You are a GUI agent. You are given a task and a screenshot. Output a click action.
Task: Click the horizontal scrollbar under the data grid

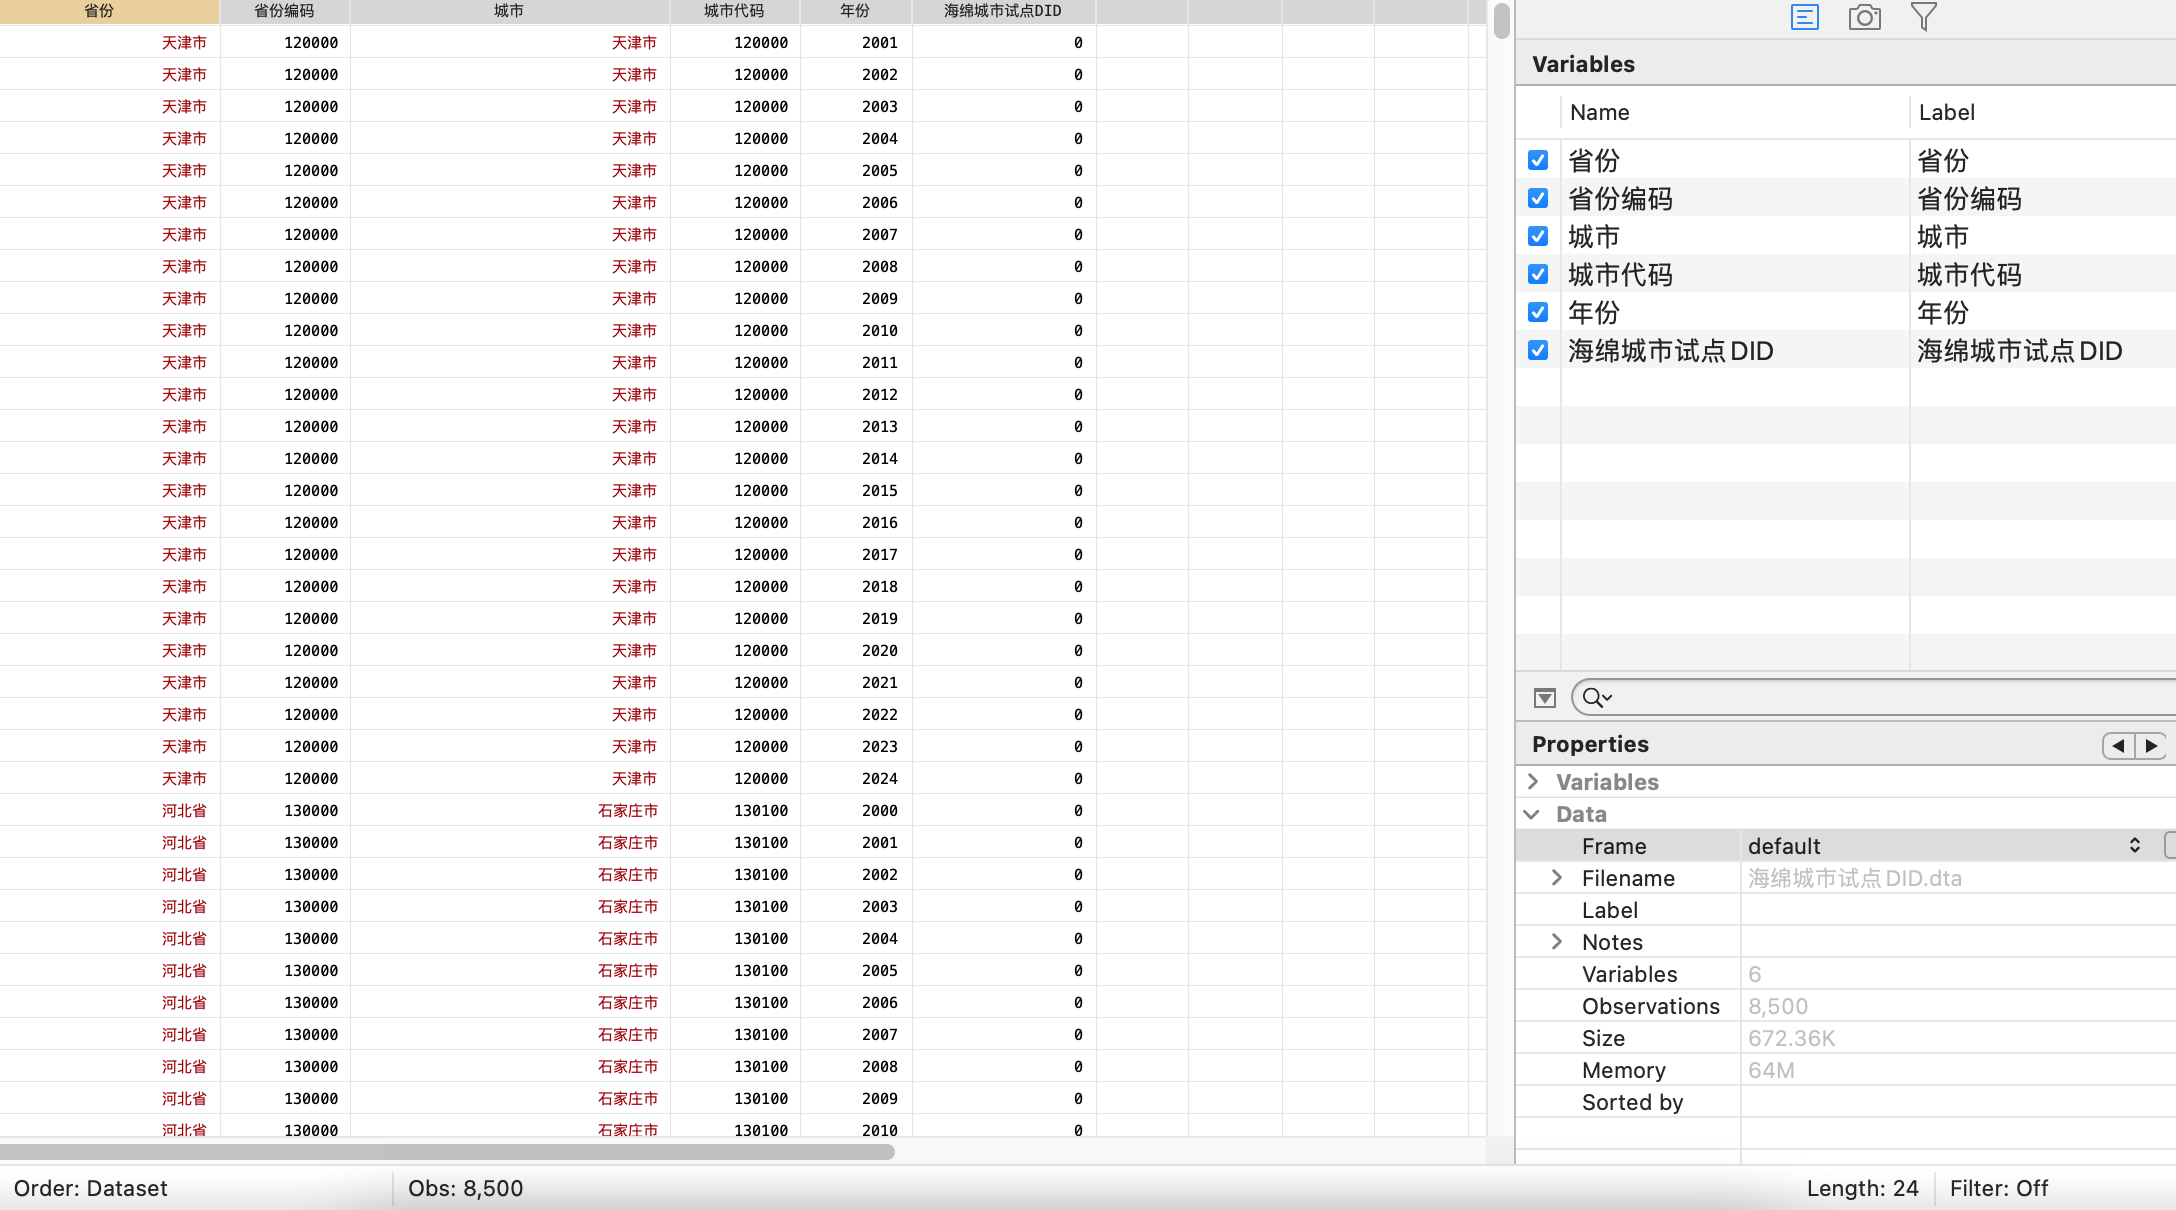[447, 1152]
